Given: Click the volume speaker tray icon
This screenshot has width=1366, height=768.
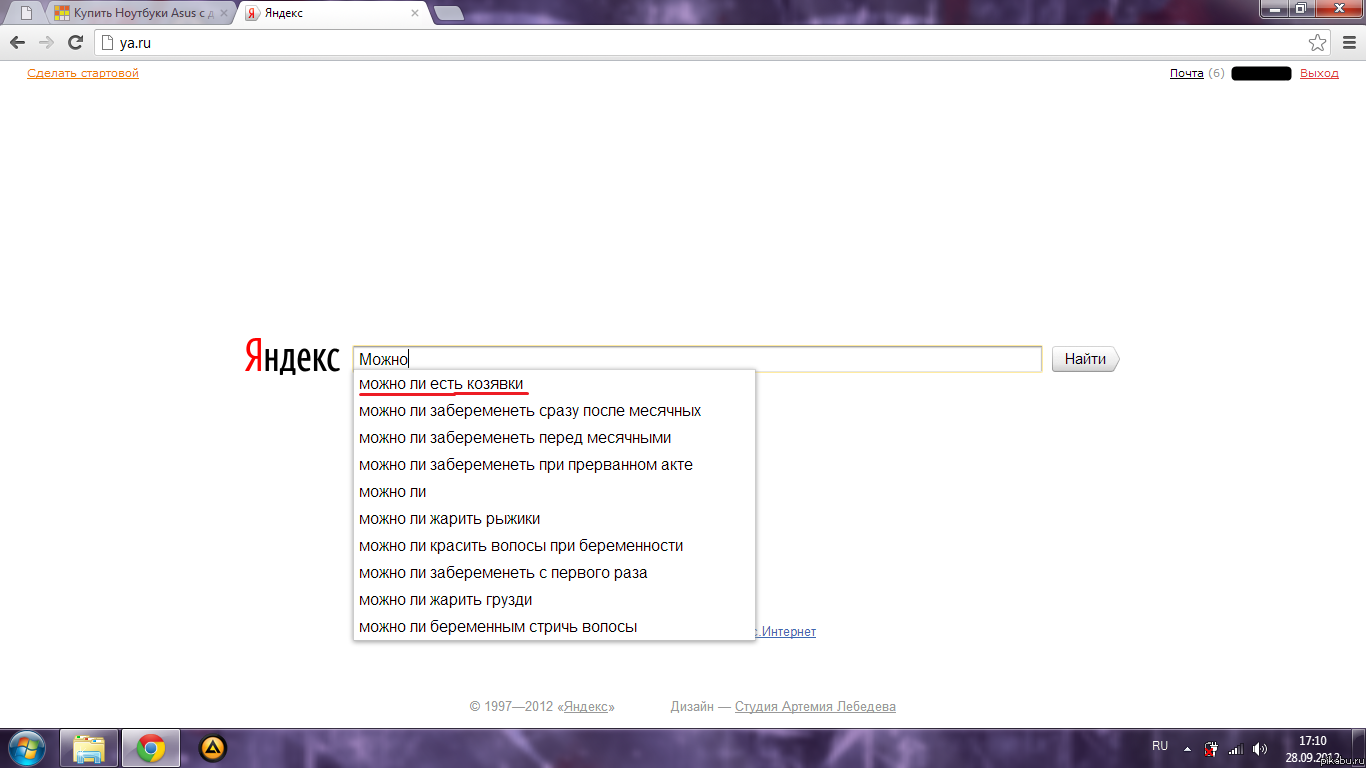Looking at the screenshot, I should tap(1259, 748).
